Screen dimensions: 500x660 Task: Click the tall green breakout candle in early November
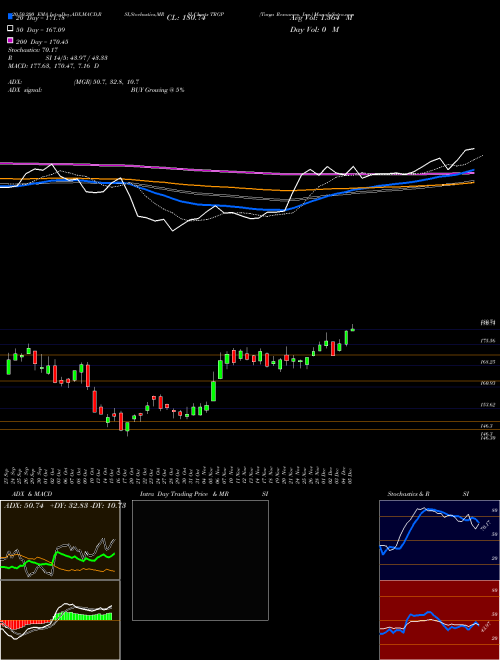coord(213,391)
